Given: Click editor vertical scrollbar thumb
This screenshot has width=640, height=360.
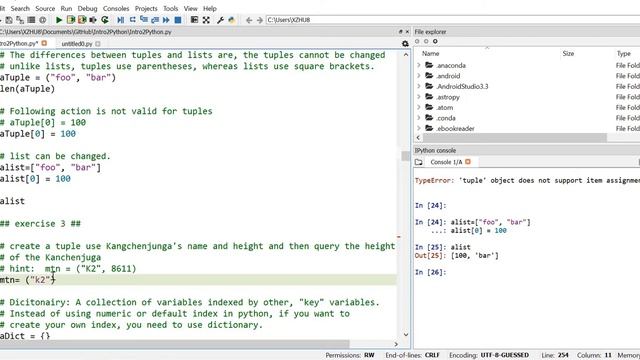Looking at the screenshot, I should click(405, 156).
